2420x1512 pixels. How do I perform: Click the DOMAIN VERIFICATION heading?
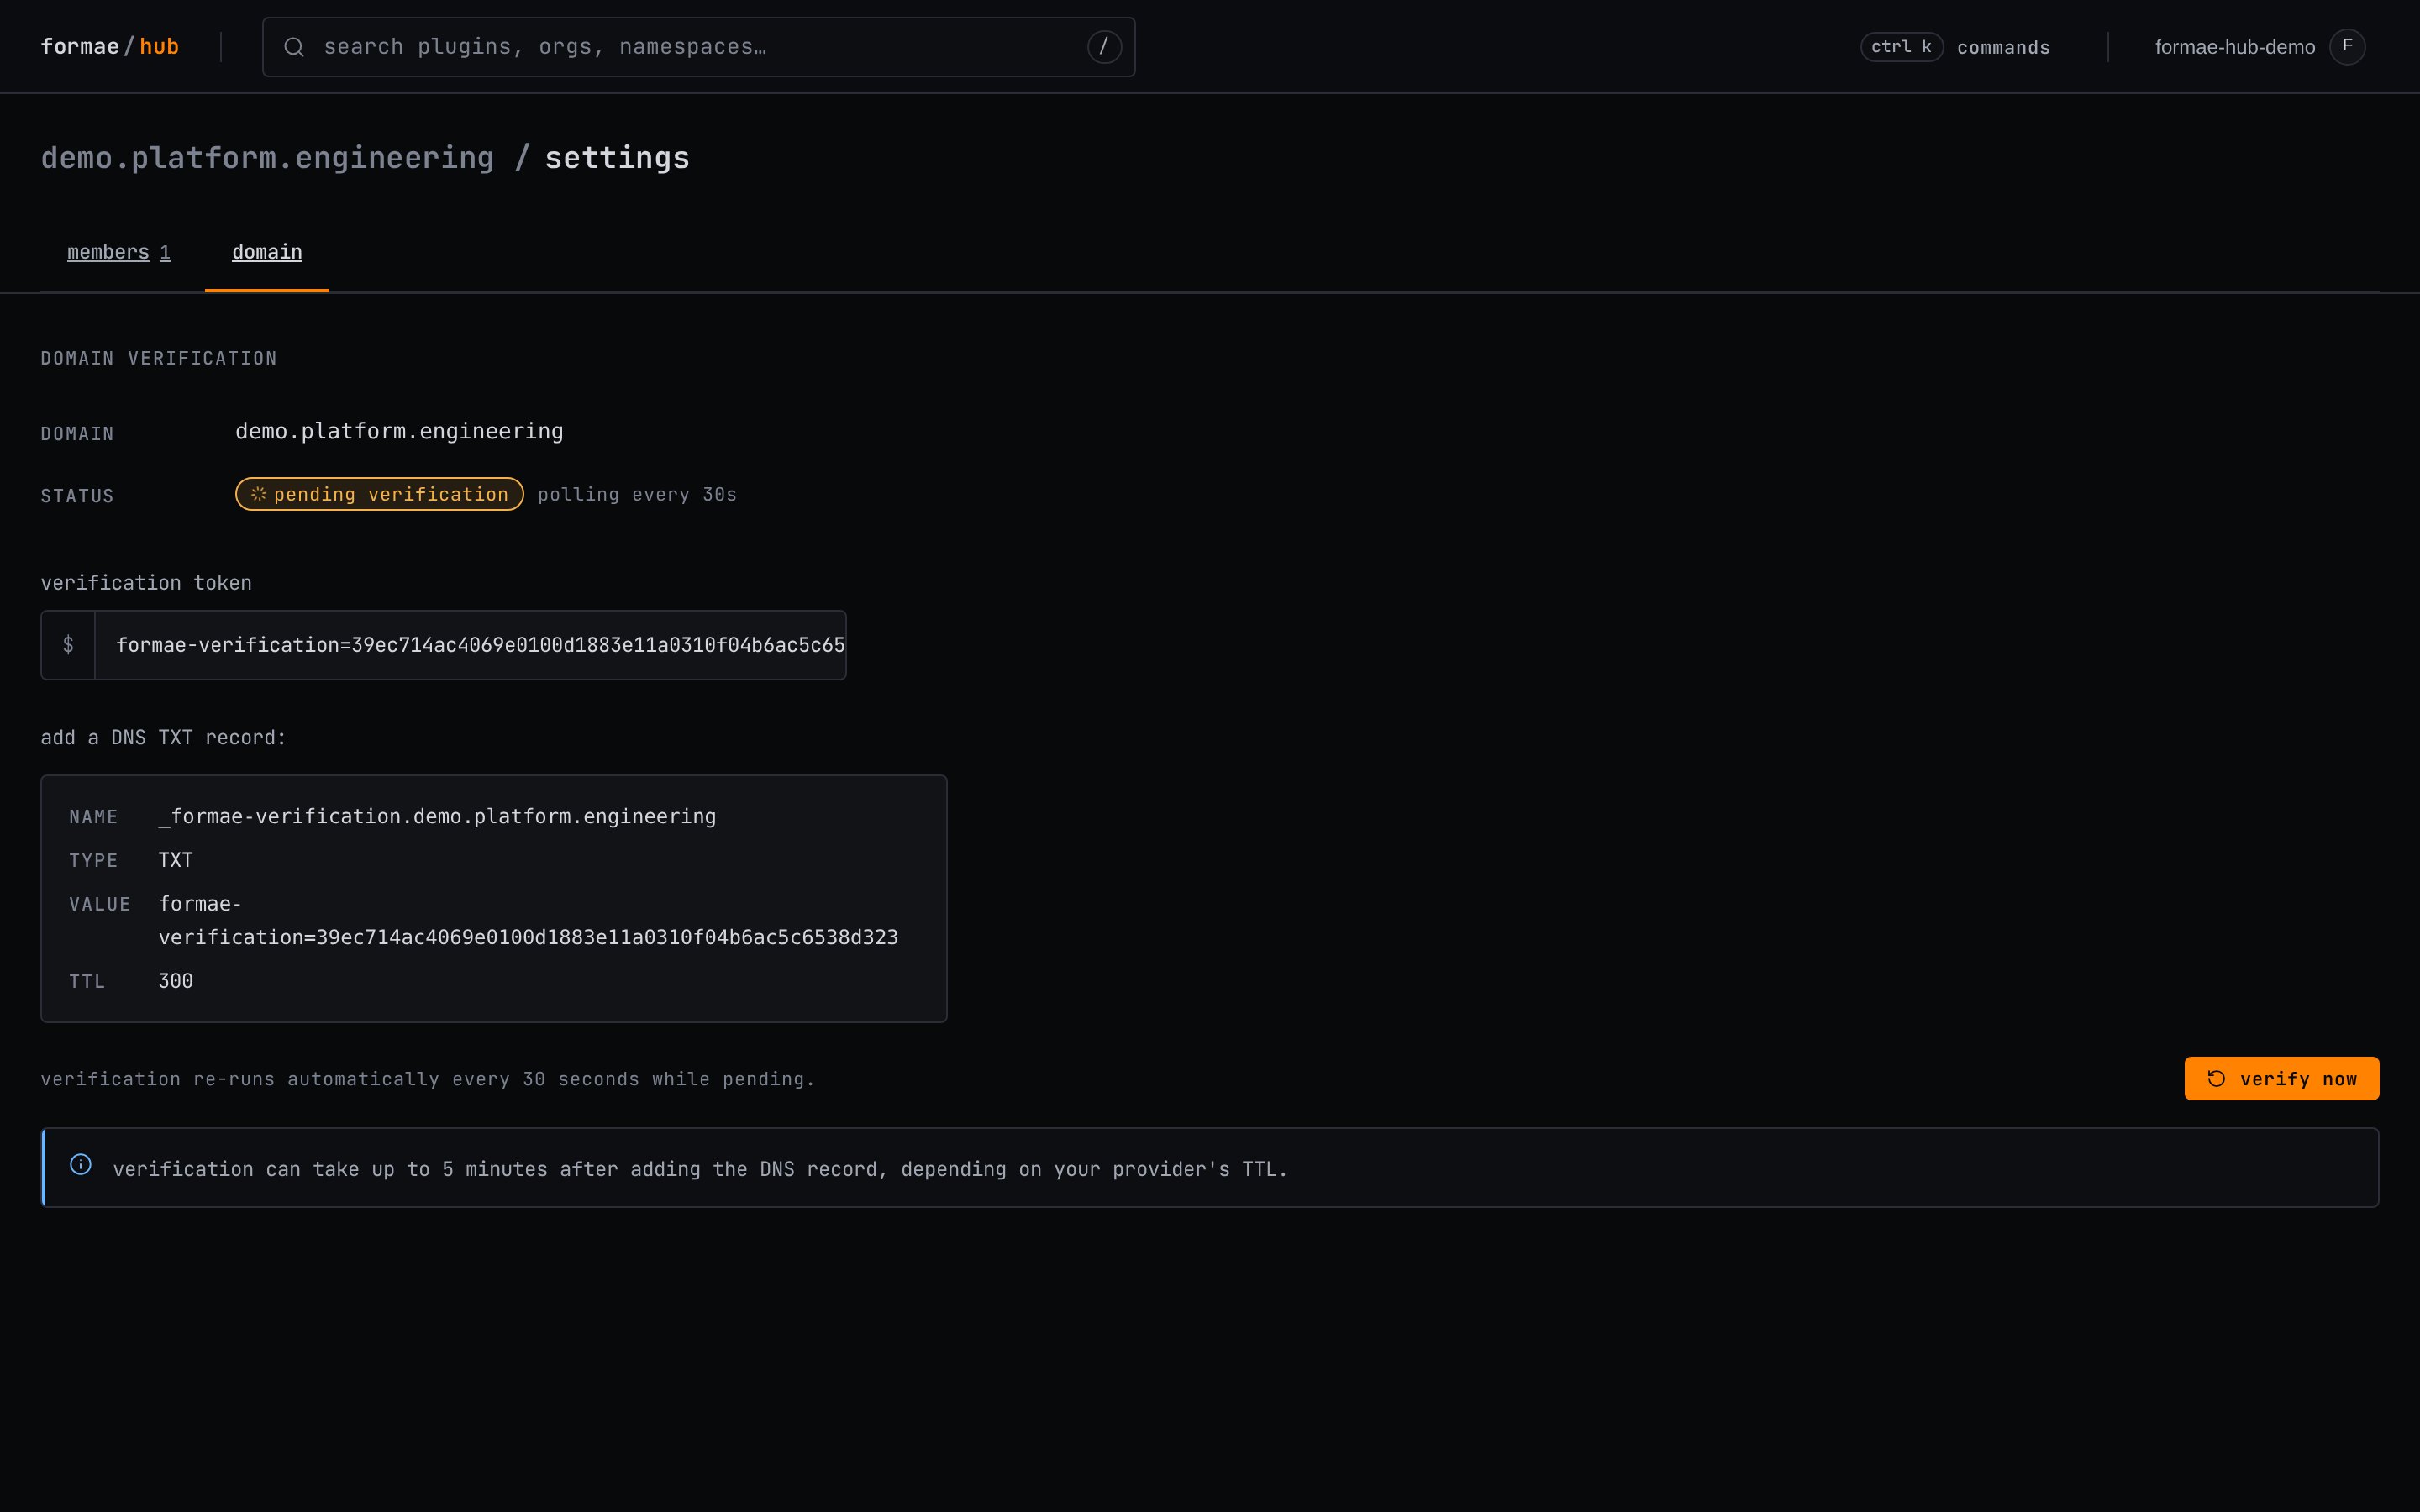pos(159,358)
